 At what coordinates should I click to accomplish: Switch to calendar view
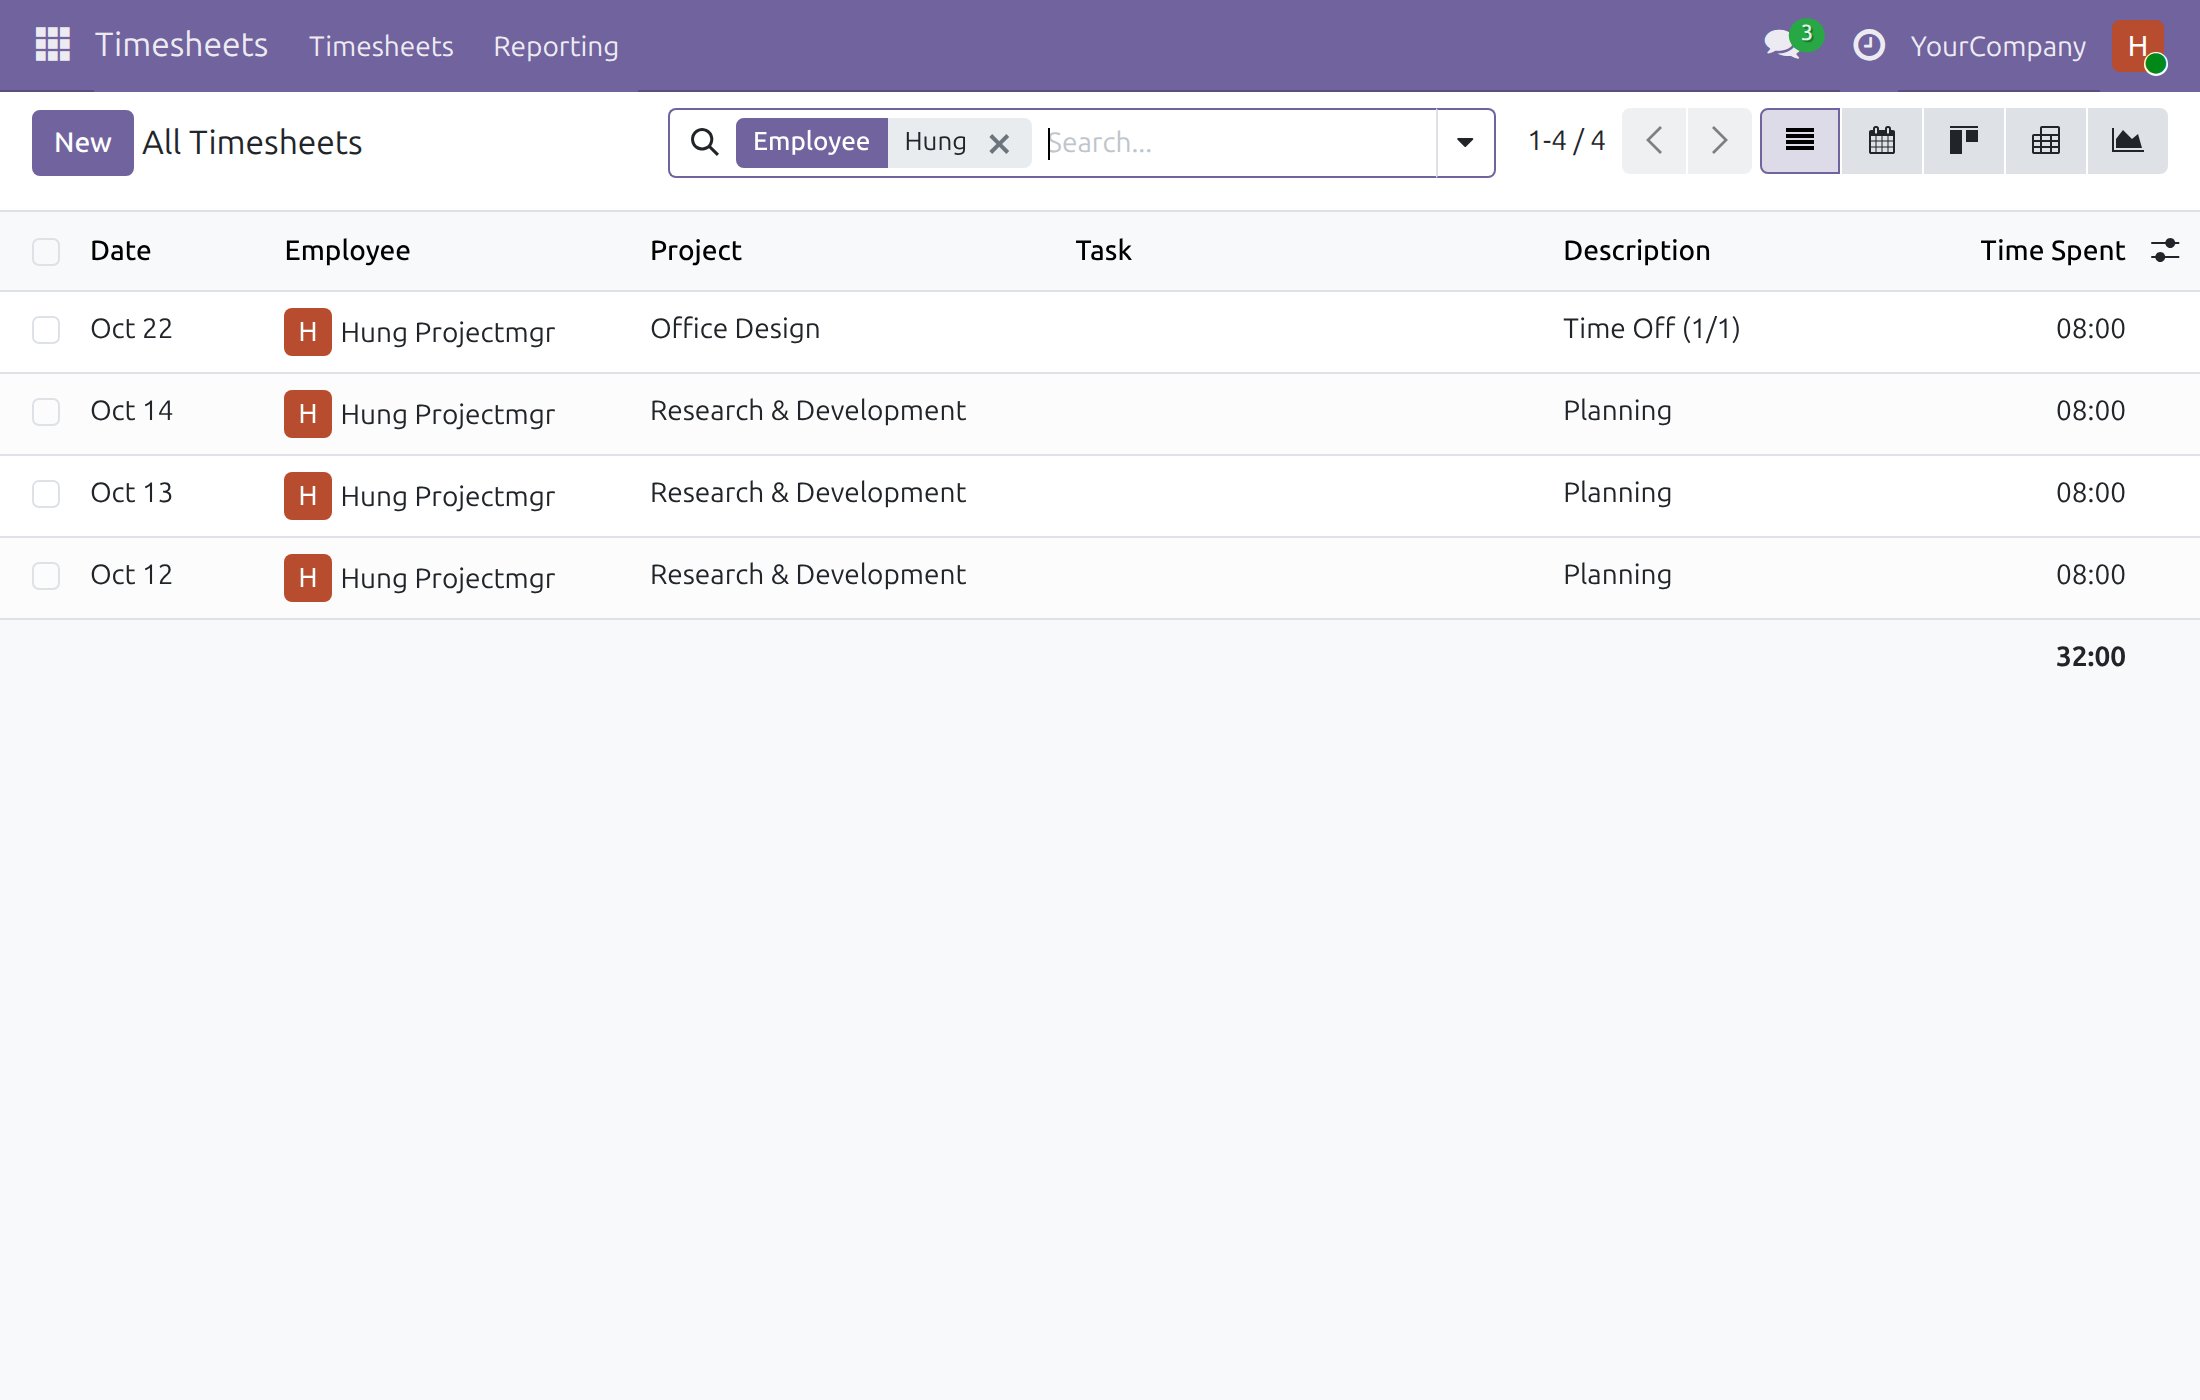click(1881, 141)
